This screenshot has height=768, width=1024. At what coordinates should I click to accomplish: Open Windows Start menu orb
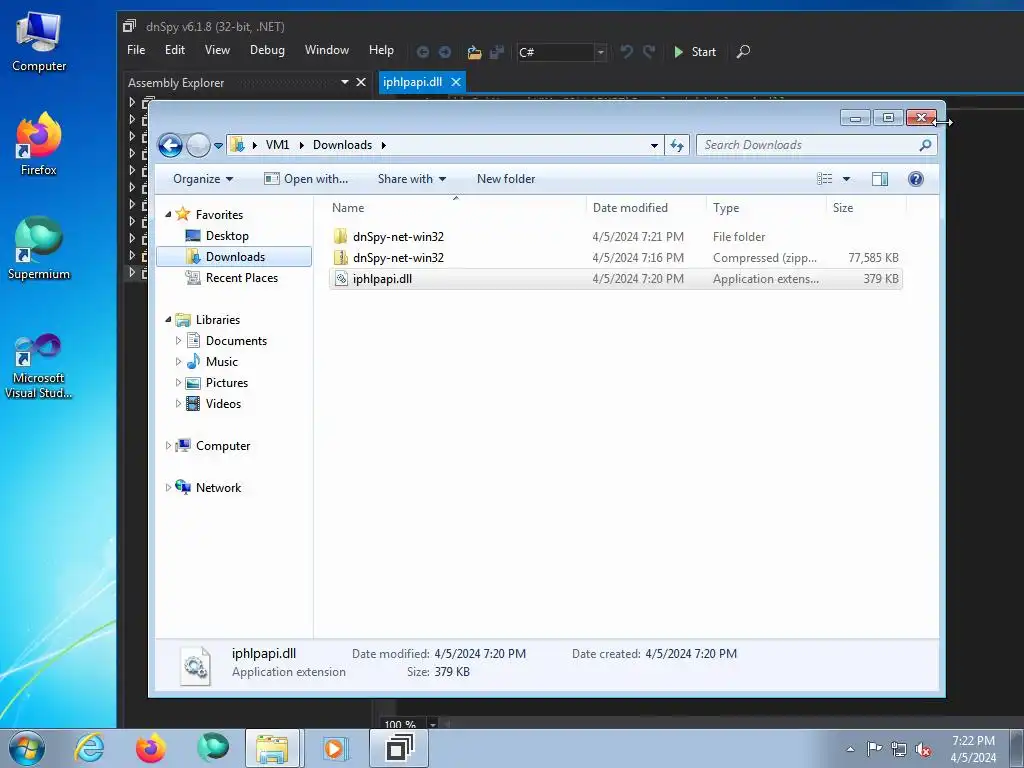[27, 748]
